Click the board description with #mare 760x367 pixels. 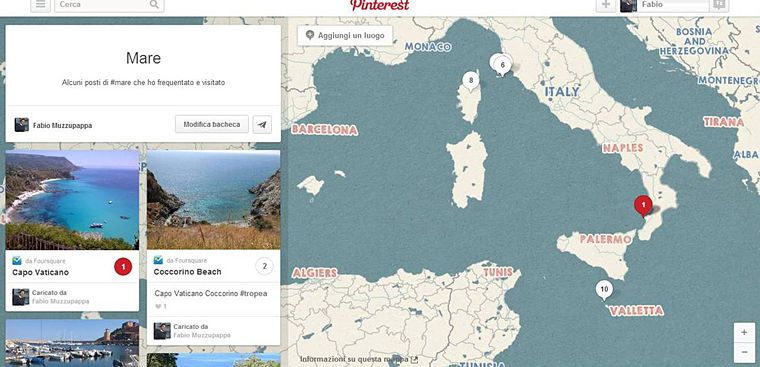143,83
